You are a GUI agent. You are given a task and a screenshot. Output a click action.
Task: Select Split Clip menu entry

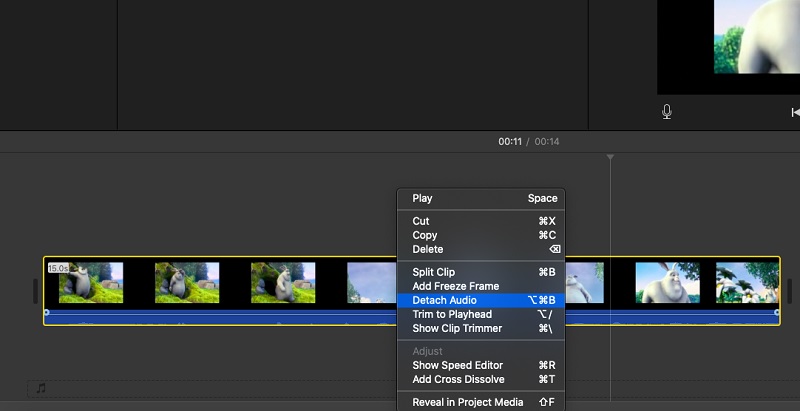click(x=481, y=272)
